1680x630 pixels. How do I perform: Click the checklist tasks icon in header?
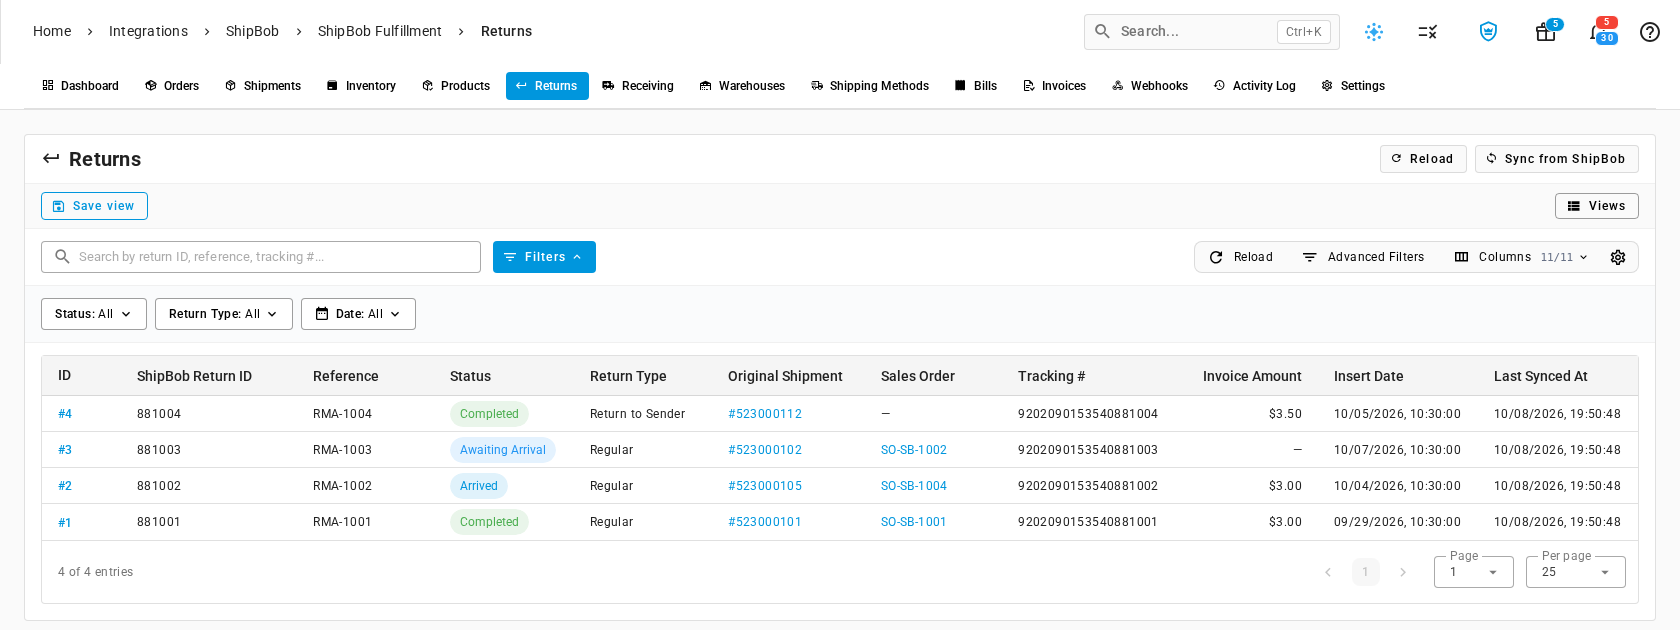pyautogui.click(x=1428, y=32)
